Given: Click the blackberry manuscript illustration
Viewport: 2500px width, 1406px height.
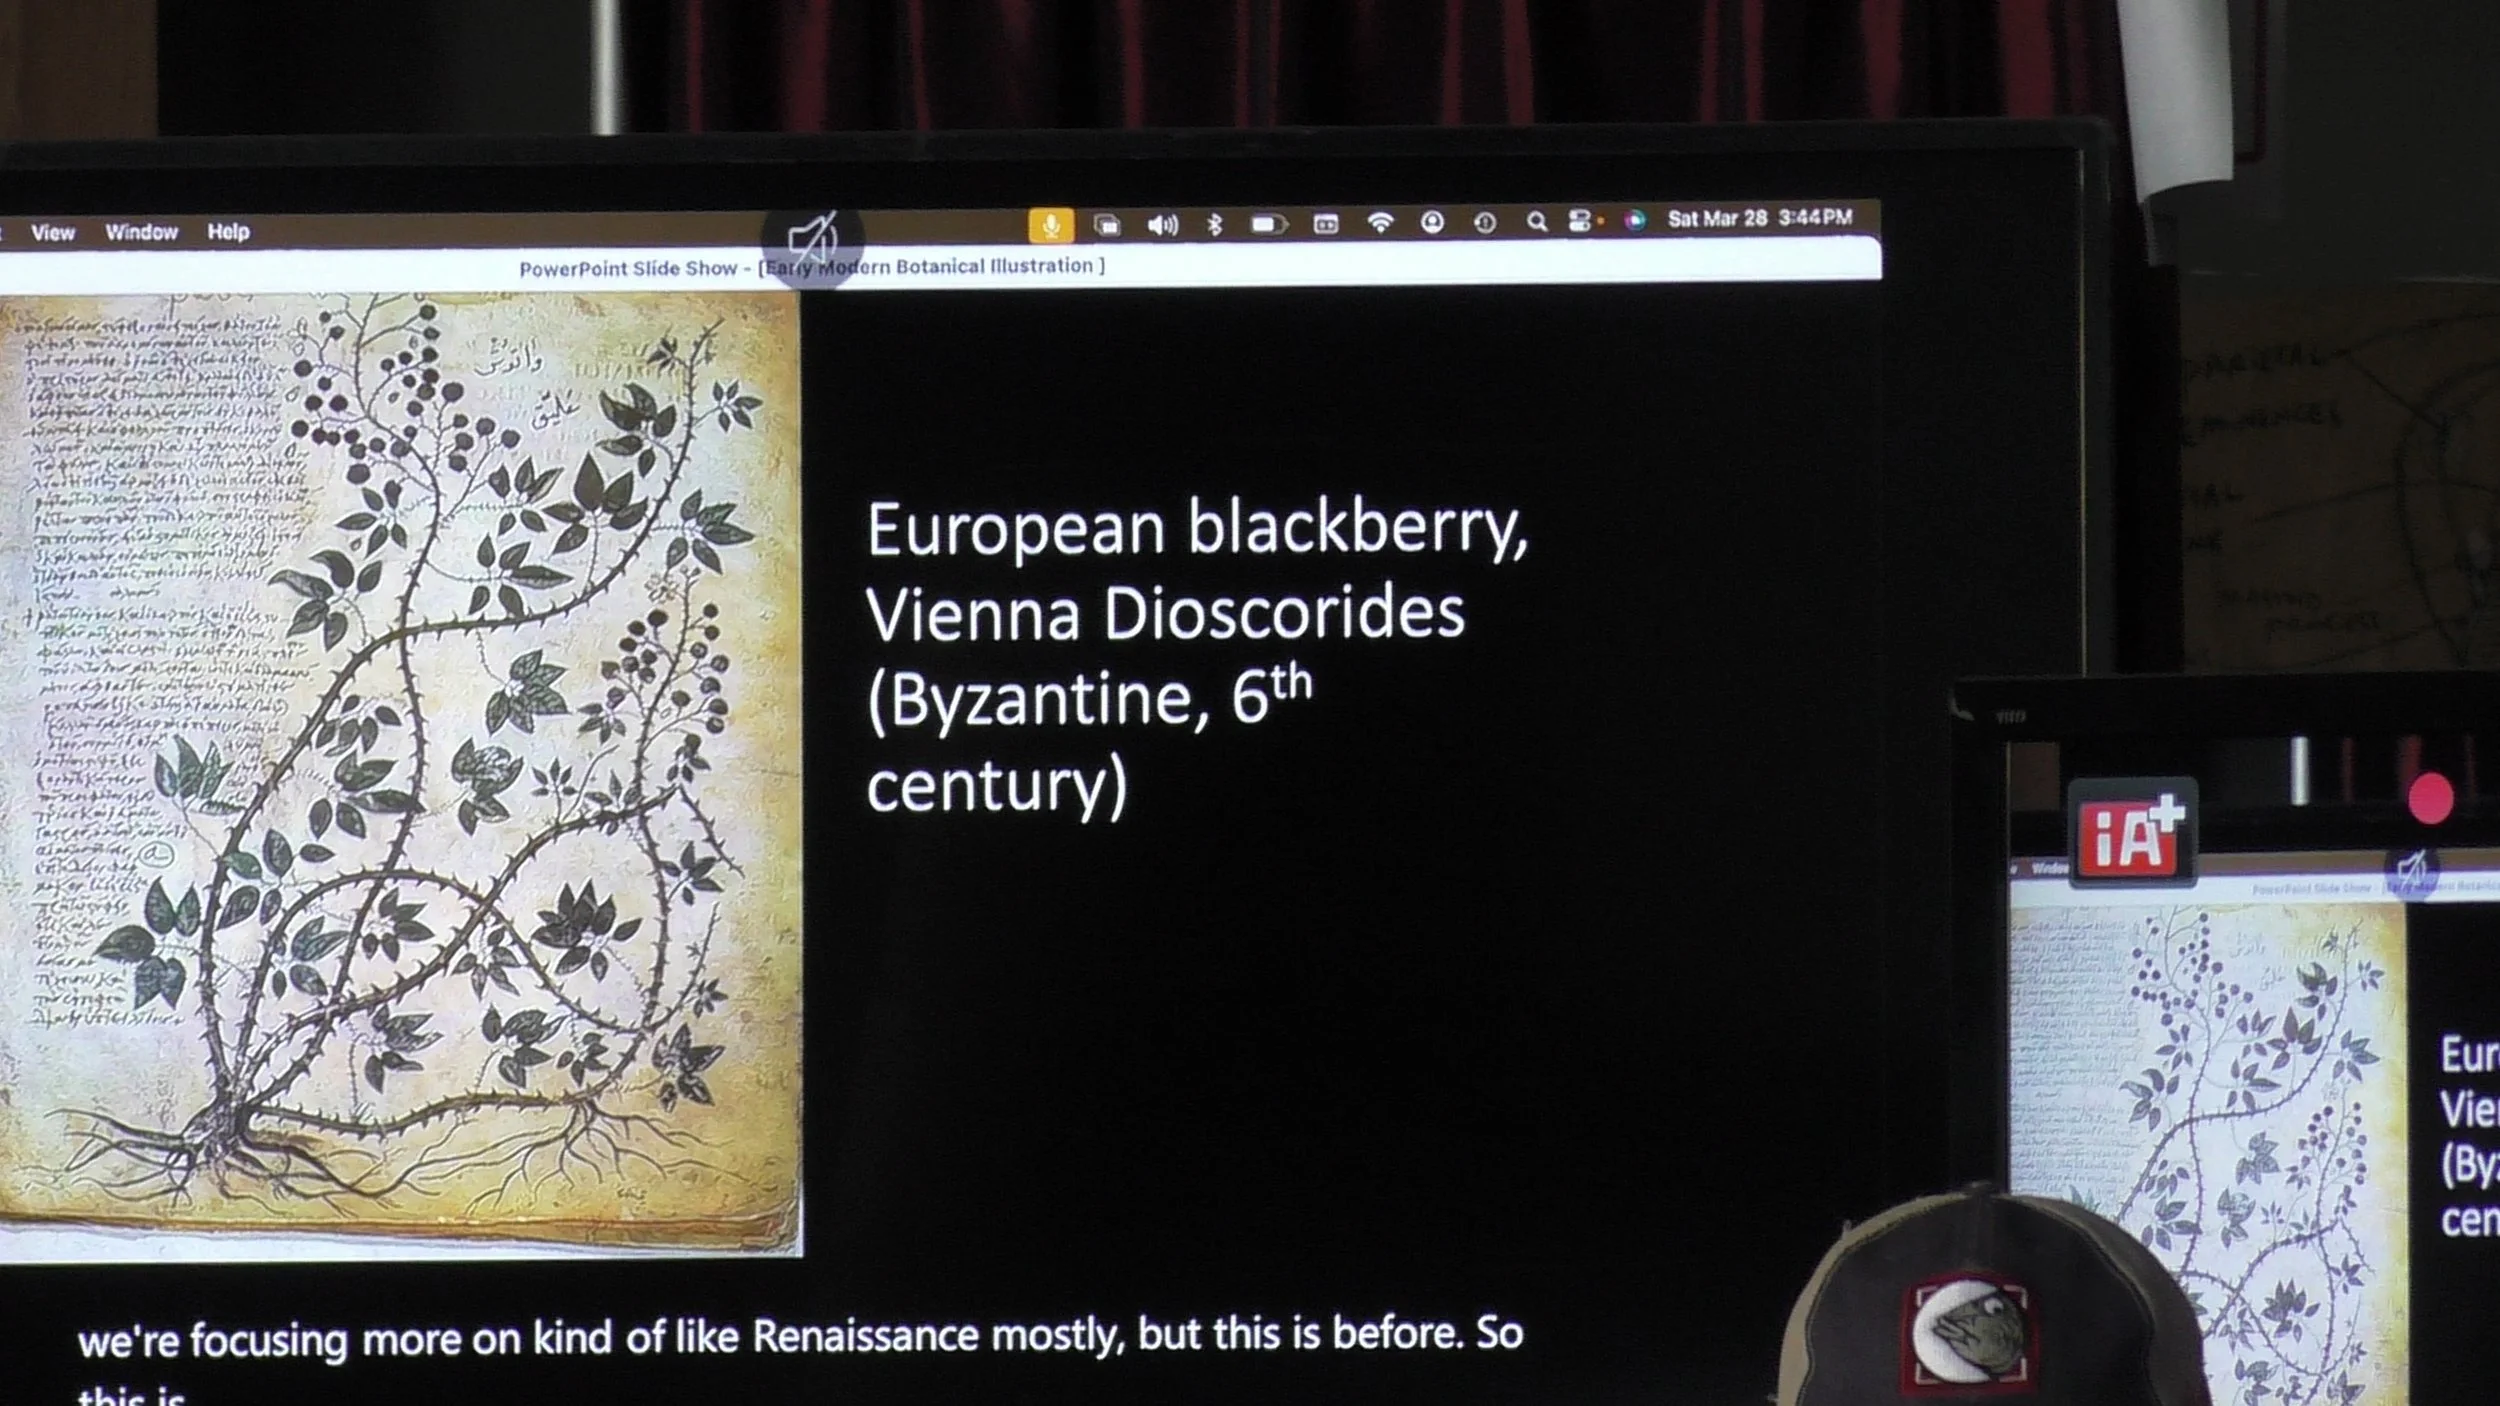Looking at the screenshot, I should click(x=400, y=770).
